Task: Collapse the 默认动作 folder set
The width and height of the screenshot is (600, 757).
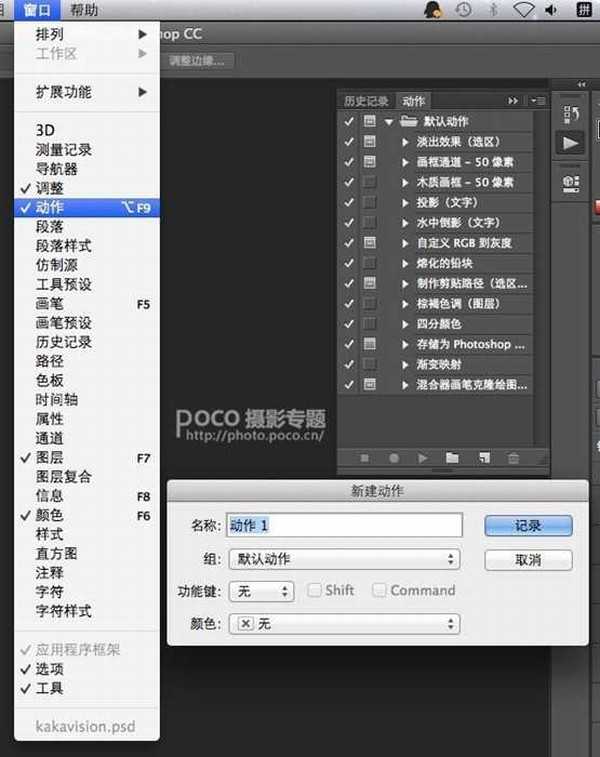Action: point(388,122)
